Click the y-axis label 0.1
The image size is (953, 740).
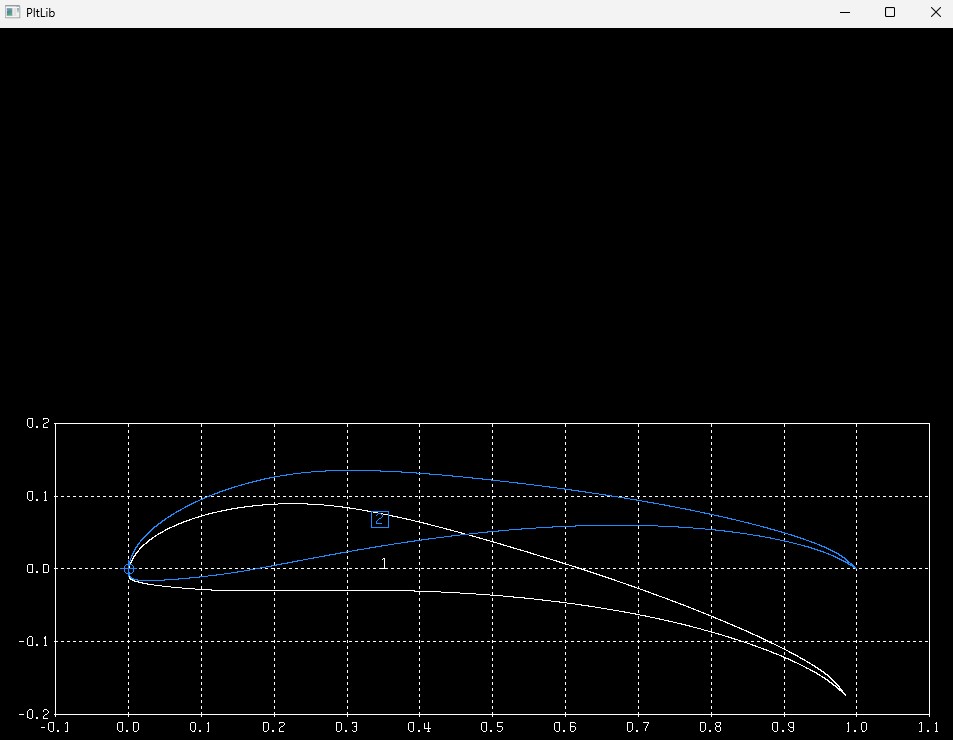click(38, 496)
